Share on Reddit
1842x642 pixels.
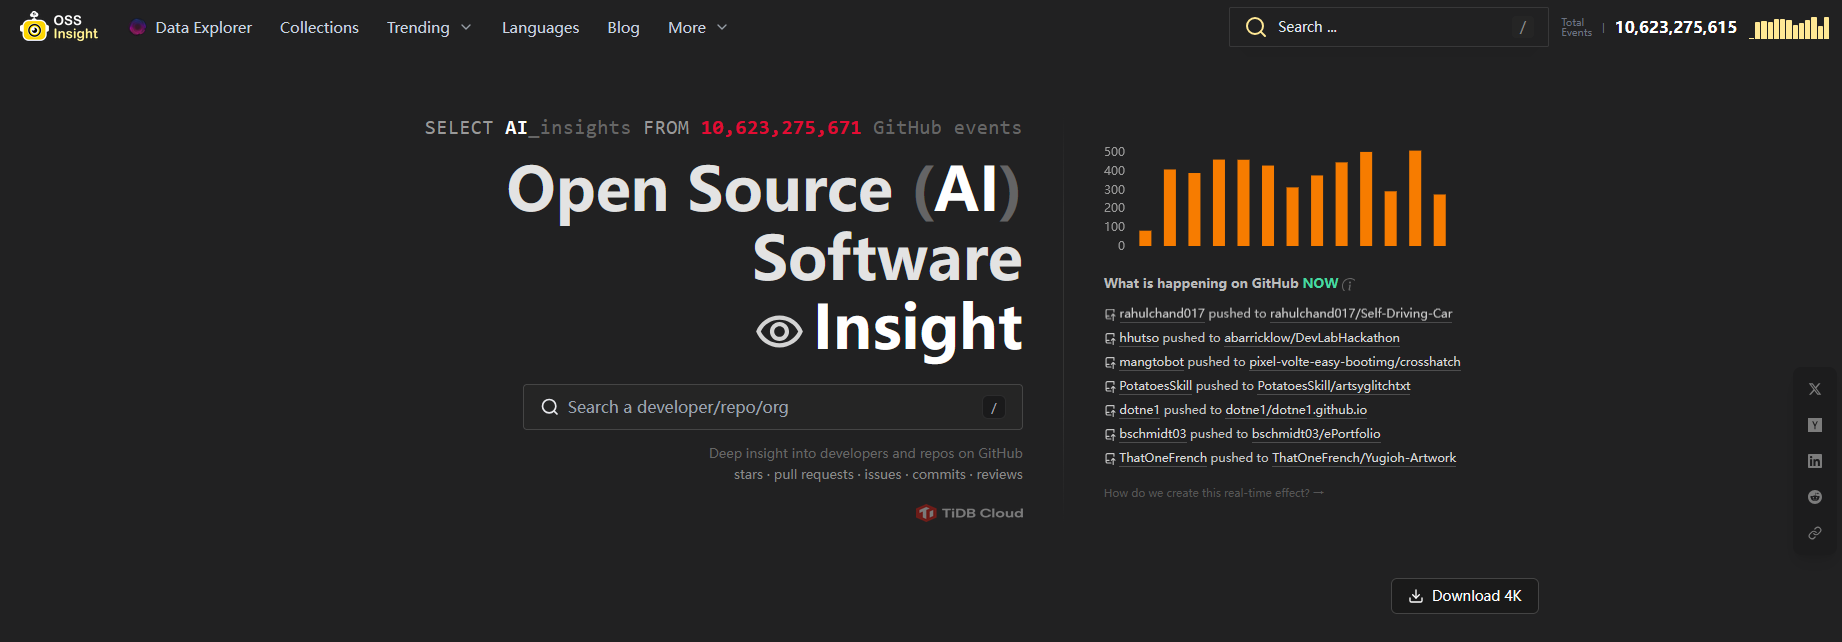tap(1815, 497)
